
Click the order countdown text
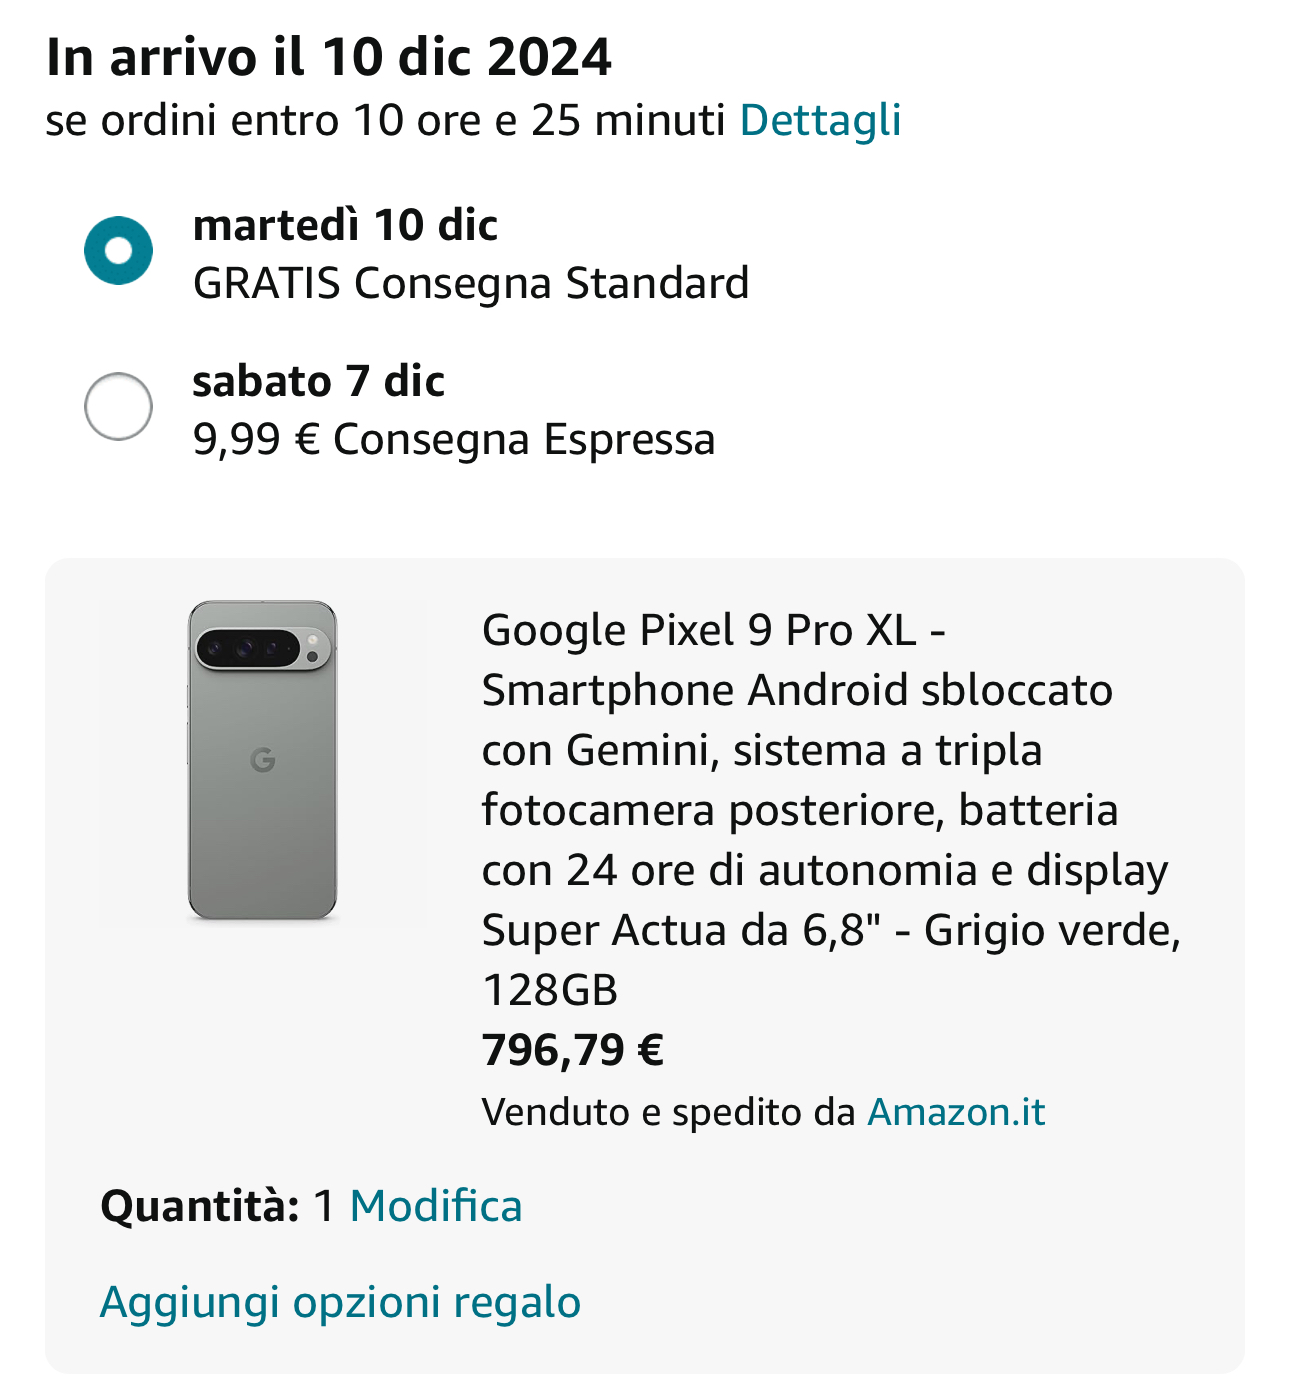pos(385,120)
